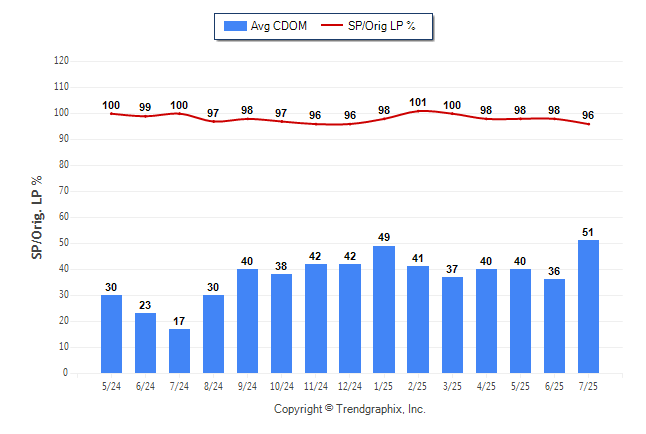Click the red SP/Orig LP % legend line
646x434 pixels.
click(x=332, y=25)
